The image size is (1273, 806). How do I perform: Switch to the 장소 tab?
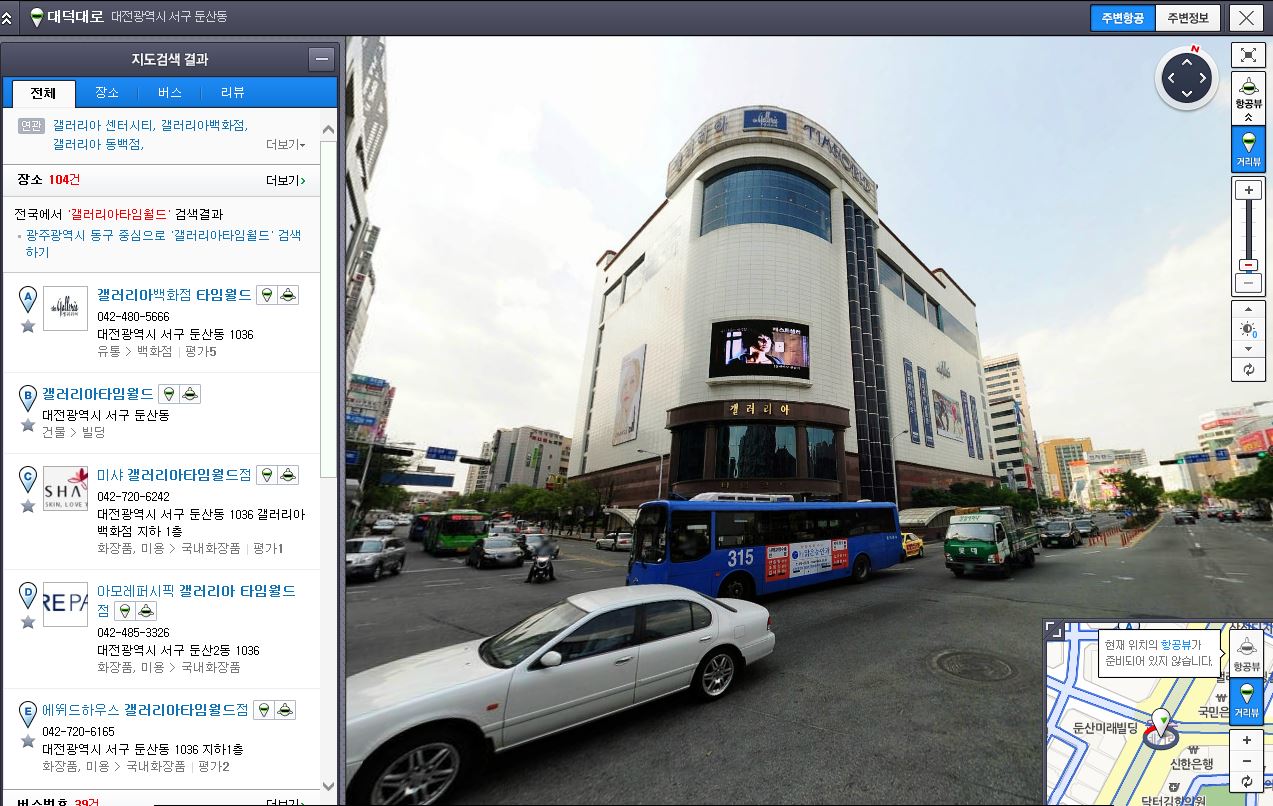tap(107, 92)
